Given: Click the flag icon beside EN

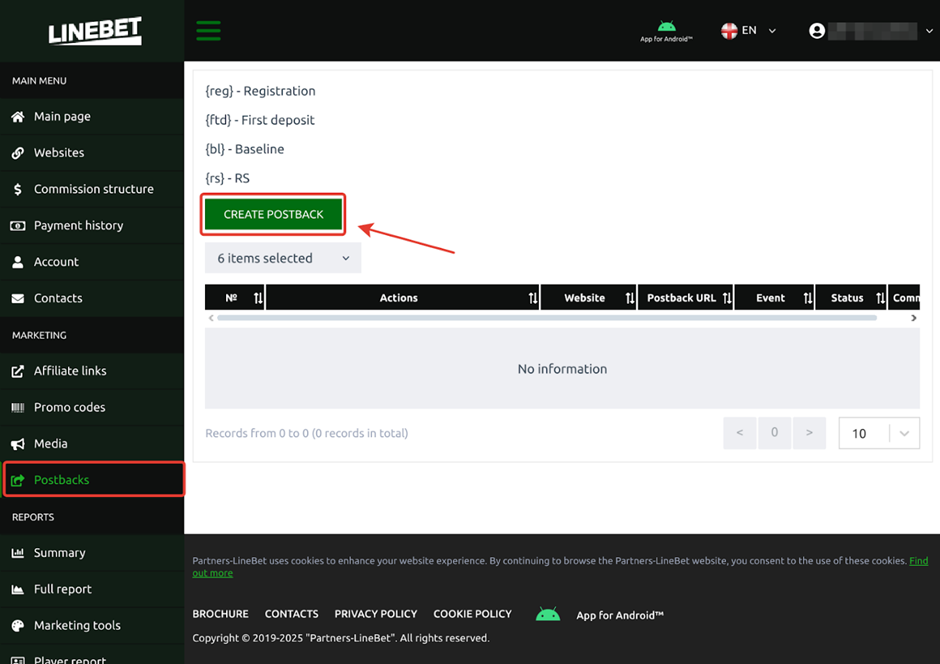Looking at the screenshot, I should 729,31.
